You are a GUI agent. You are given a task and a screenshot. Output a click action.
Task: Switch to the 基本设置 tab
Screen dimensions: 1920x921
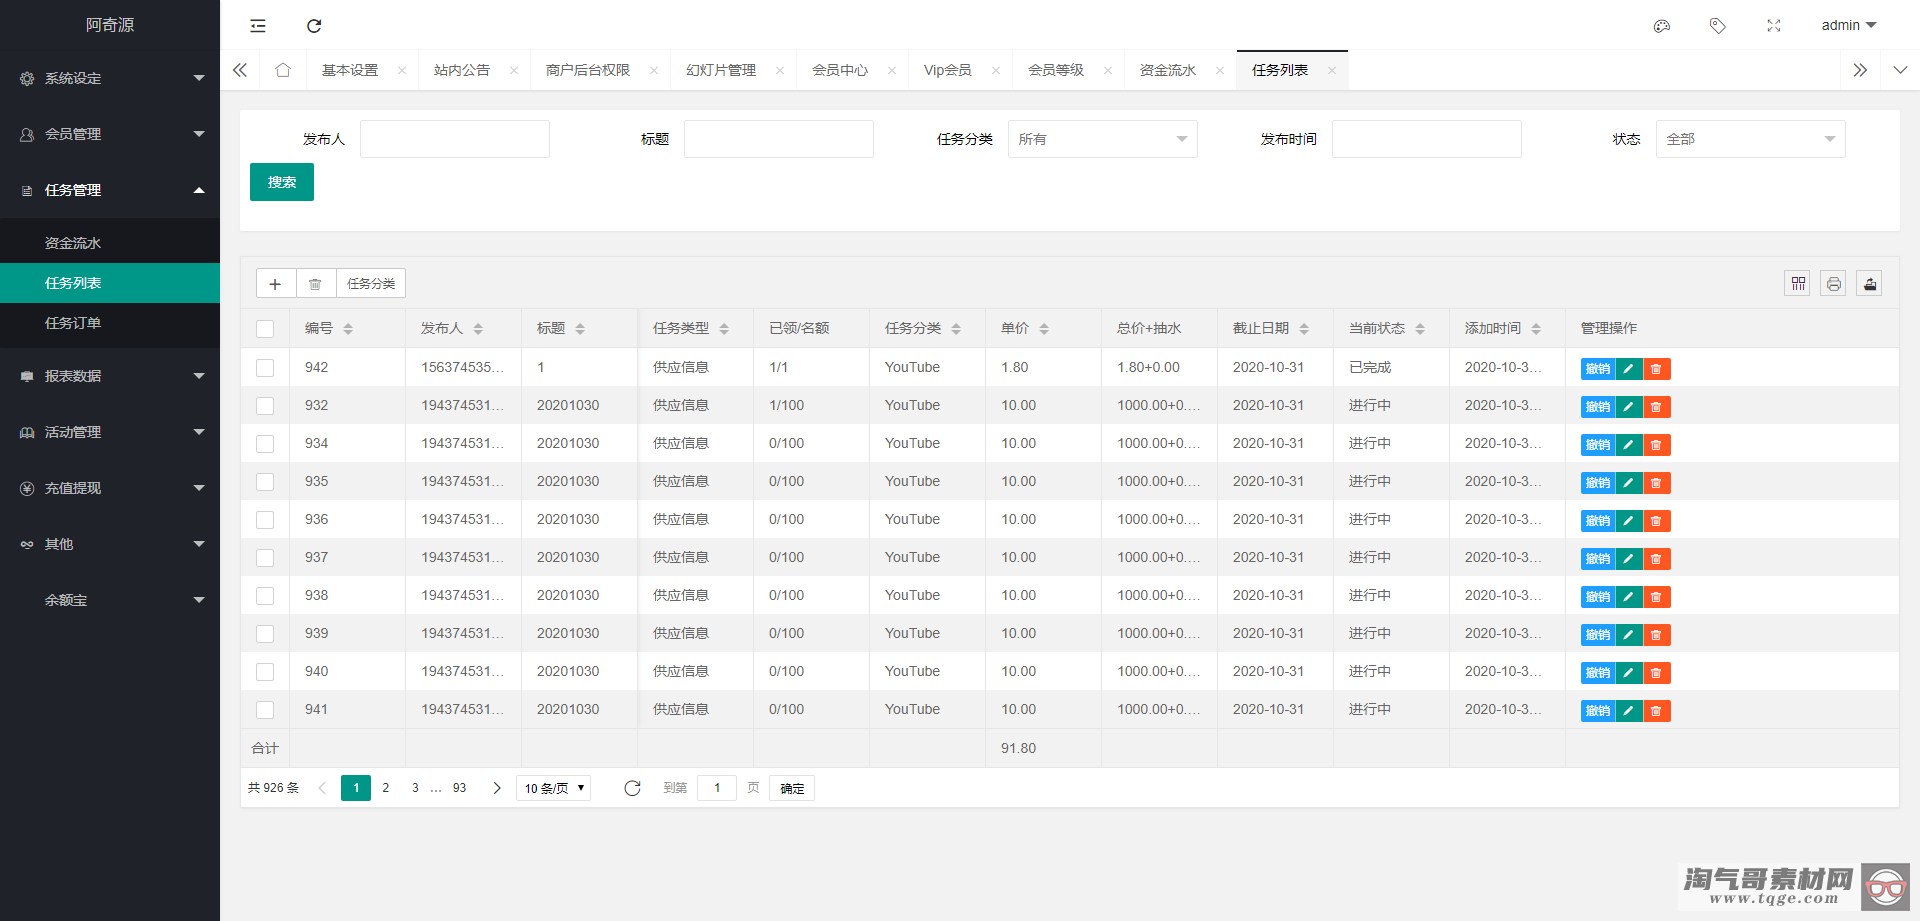(350, 70)
